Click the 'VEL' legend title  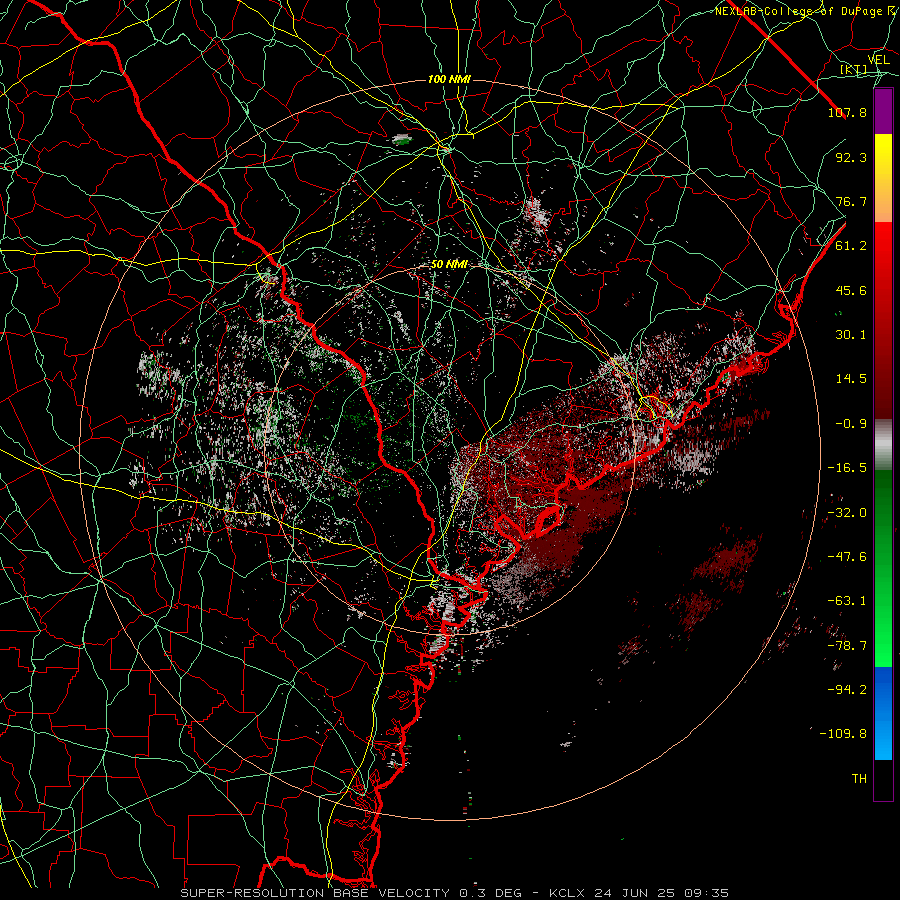click(x=879, y=60)
